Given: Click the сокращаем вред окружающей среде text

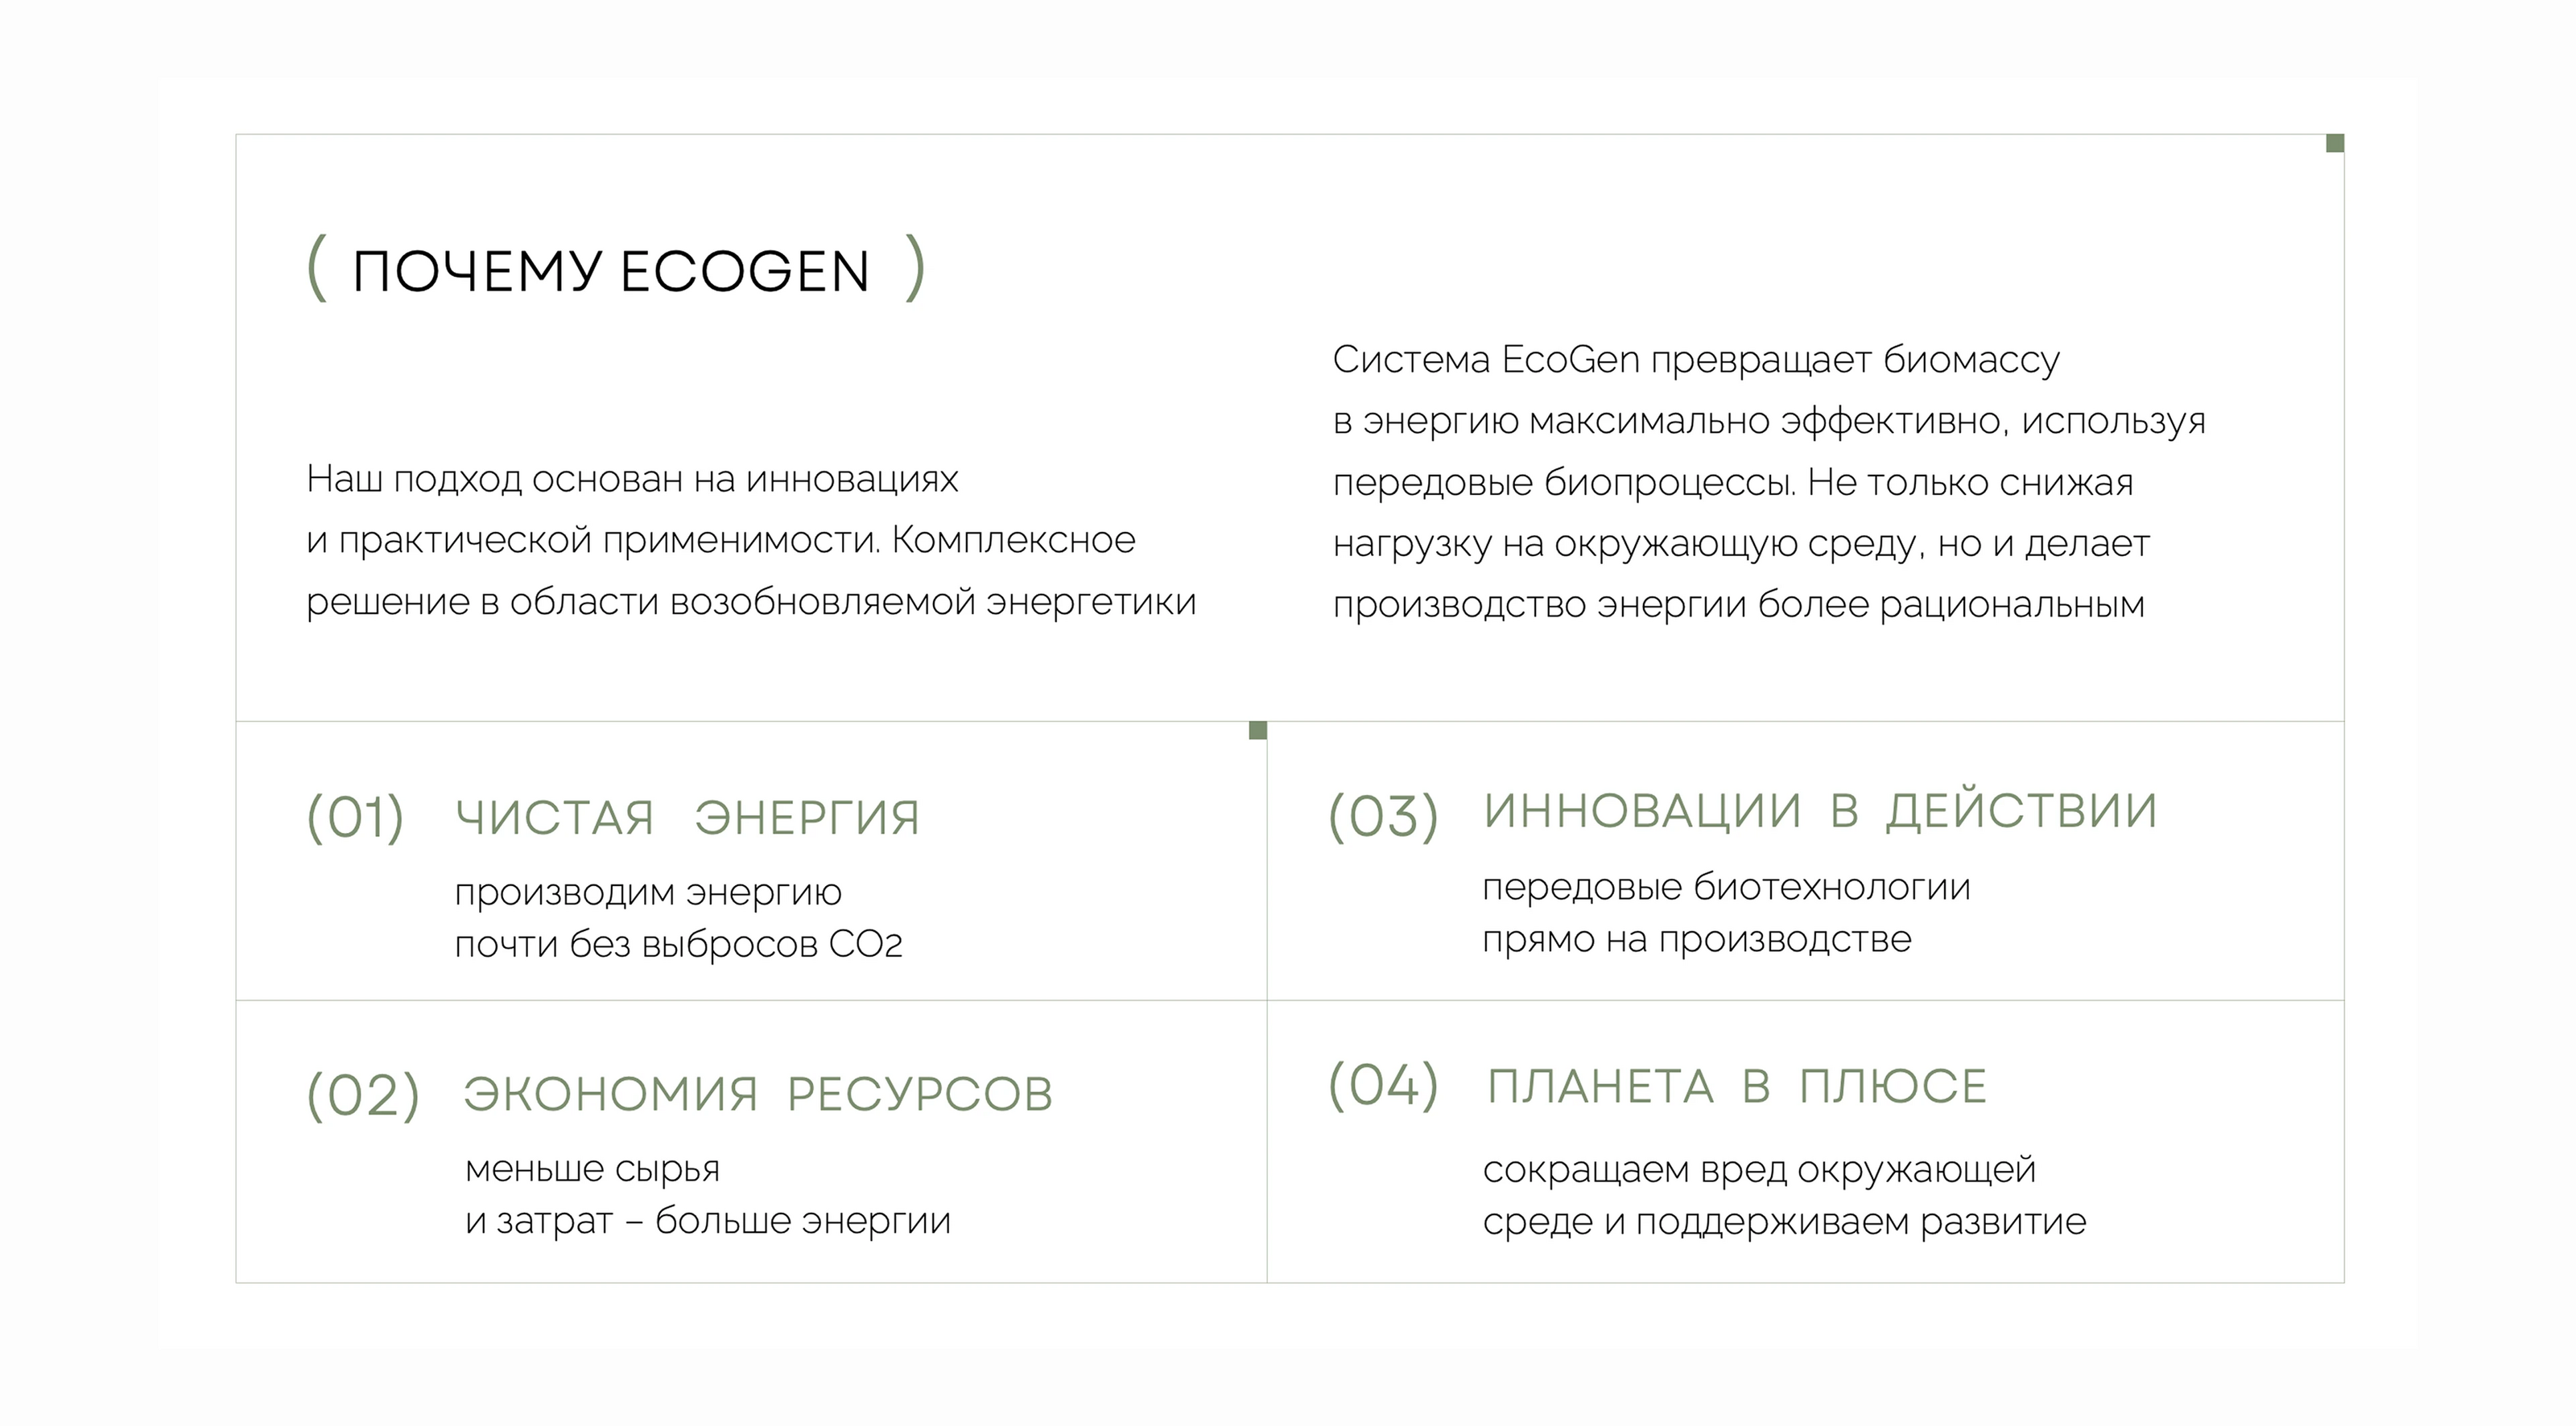Looking at the screenshot, I should [x=1784, y=1195].
